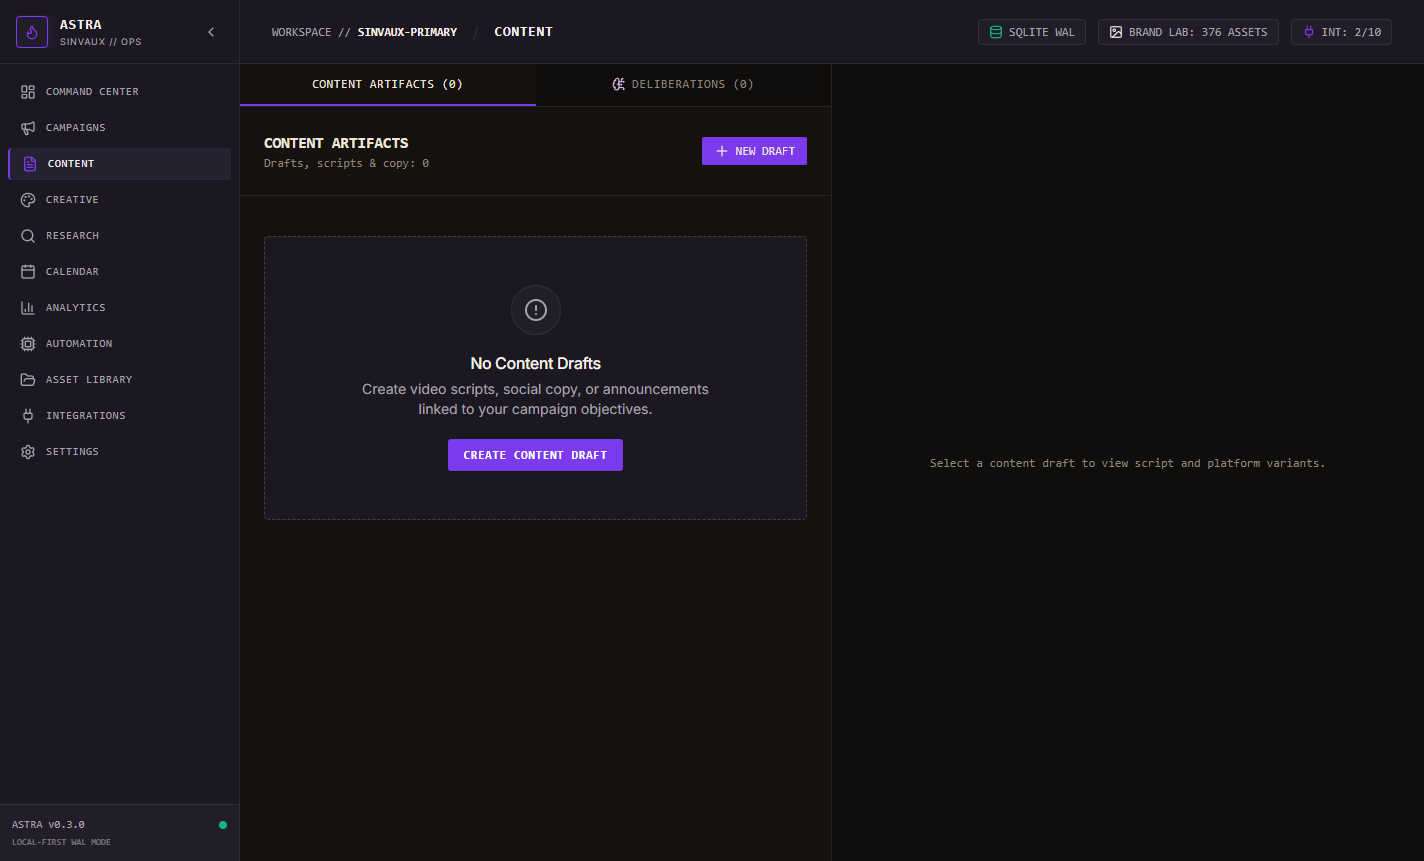This screenshot has height=861, width=1424.
Task: Click the Content breadcrumb title
Action: pyautogui.click(x=523, y=32)
